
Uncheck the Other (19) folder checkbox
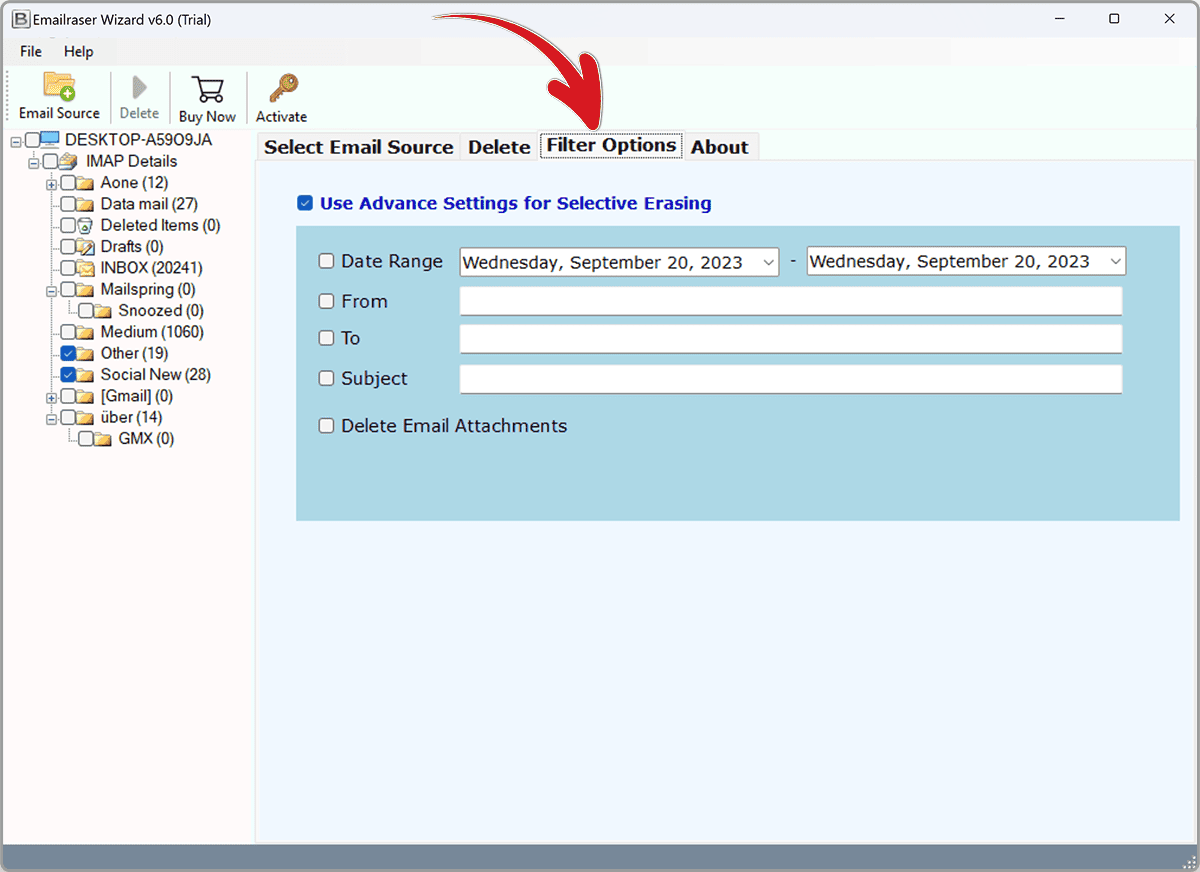68,353
